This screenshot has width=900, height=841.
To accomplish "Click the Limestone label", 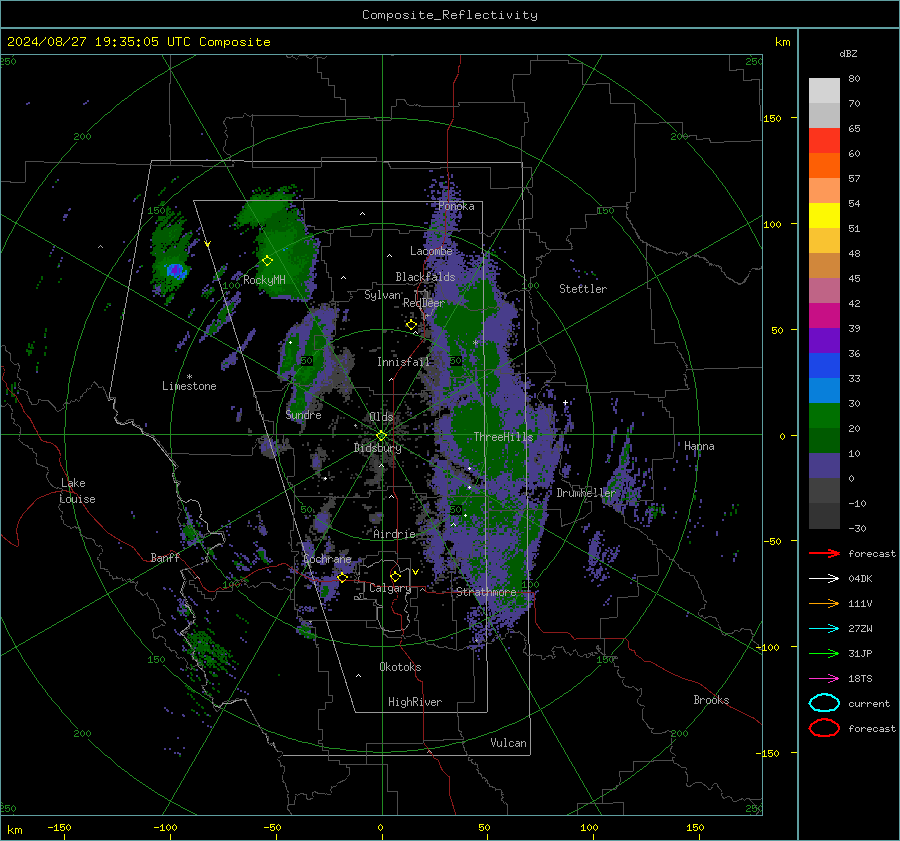I will [189, 386].
